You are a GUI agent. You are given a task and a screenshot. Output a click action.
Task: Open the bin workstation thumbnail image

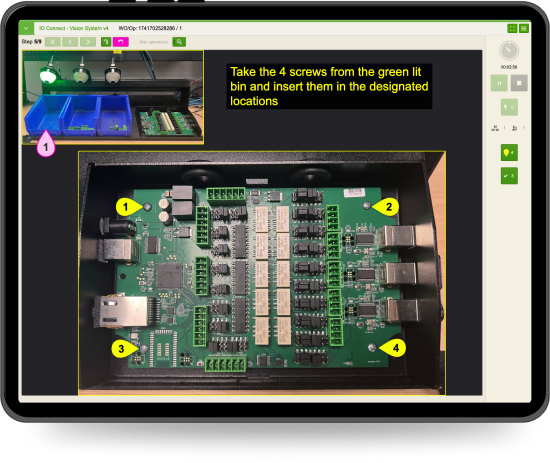tap(113, 97)
